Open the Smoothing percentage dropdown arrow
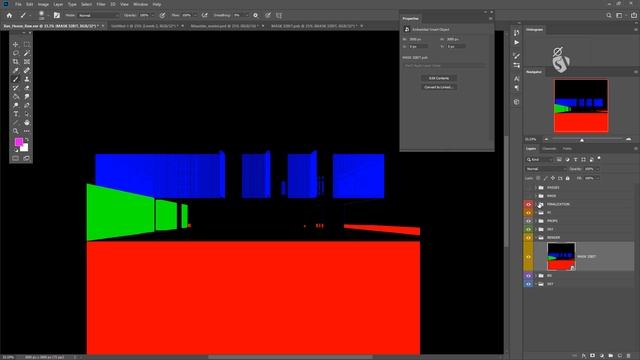This screenshot has width=640, height=360. [247, 15]
